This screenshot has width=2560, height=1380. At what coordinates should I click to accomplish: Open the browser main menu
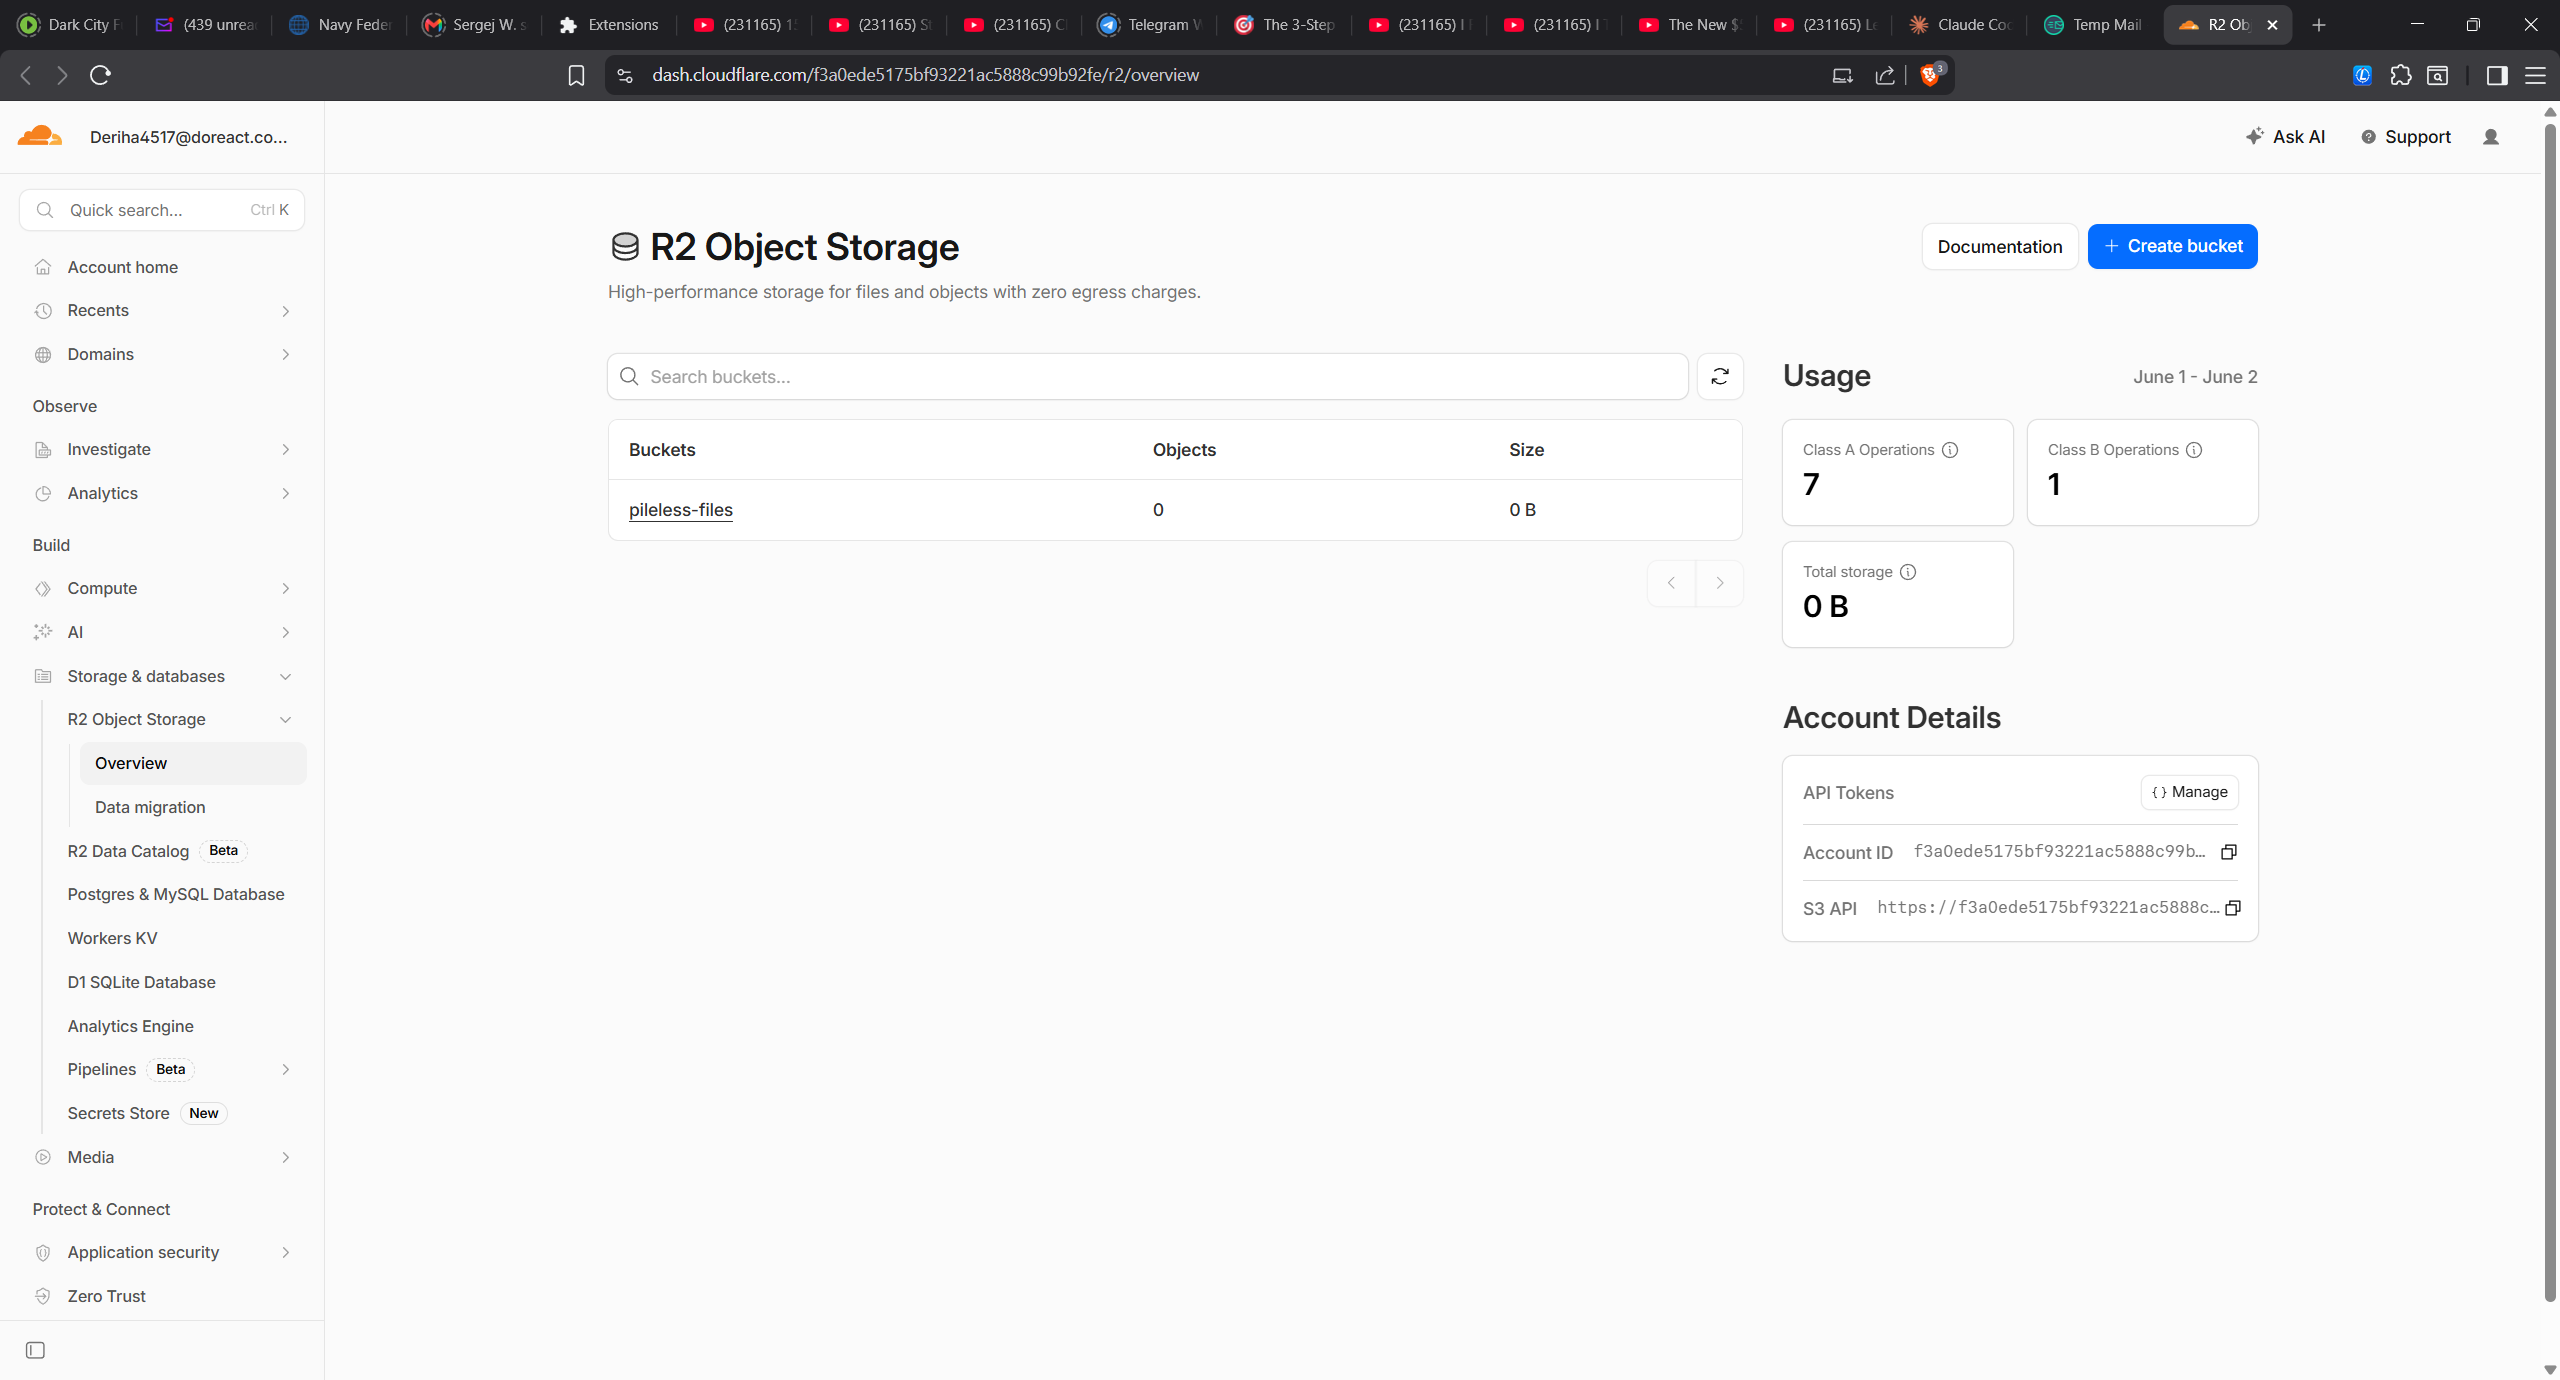click(x=2535, y=75)
